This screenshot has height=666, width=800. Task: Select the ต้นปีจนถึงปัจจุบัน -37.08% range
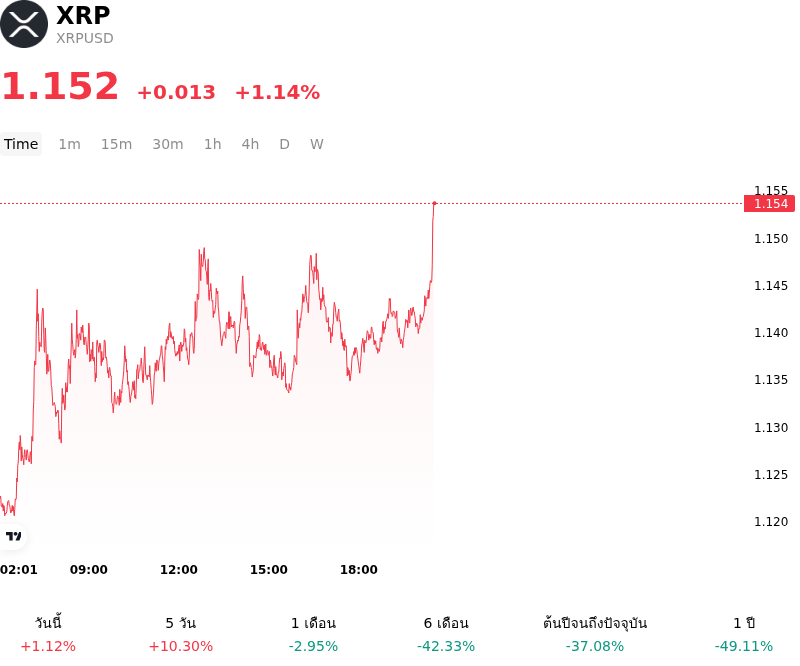(x=595, y=634)
